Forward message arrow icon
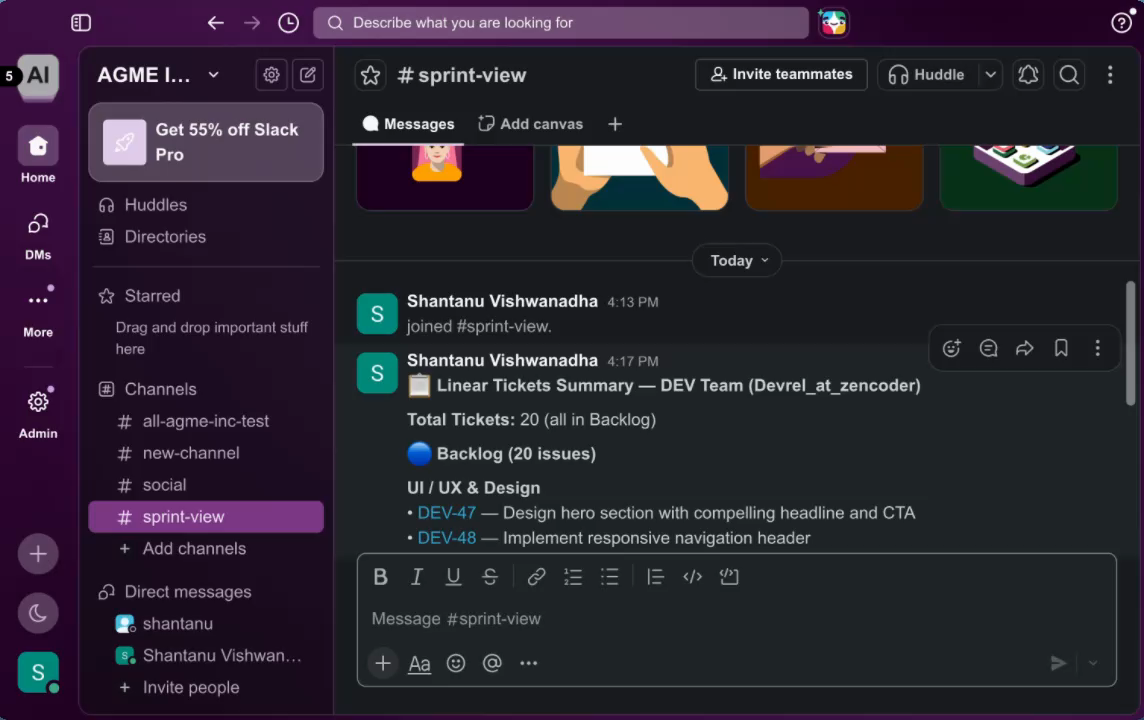This screenshot has width=1144, height=720. coord(1024,348)
